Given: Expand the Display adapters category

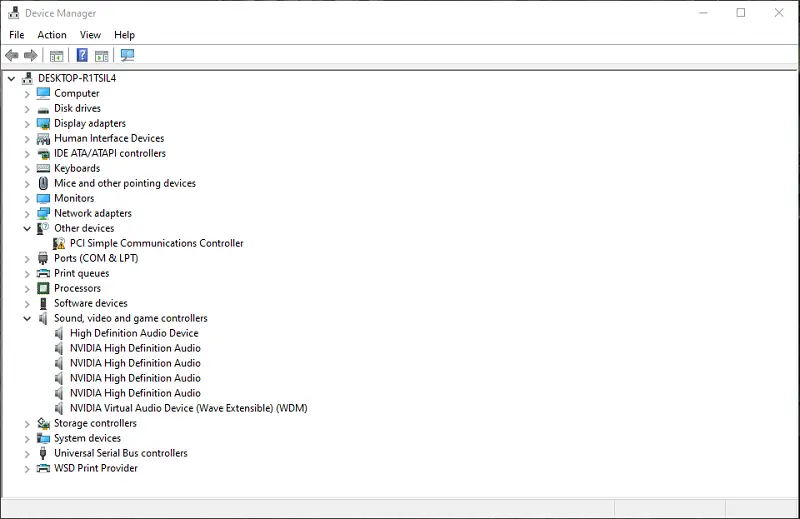Looking at the screenshot, I should pyautogui.click(x=27, y=124).
